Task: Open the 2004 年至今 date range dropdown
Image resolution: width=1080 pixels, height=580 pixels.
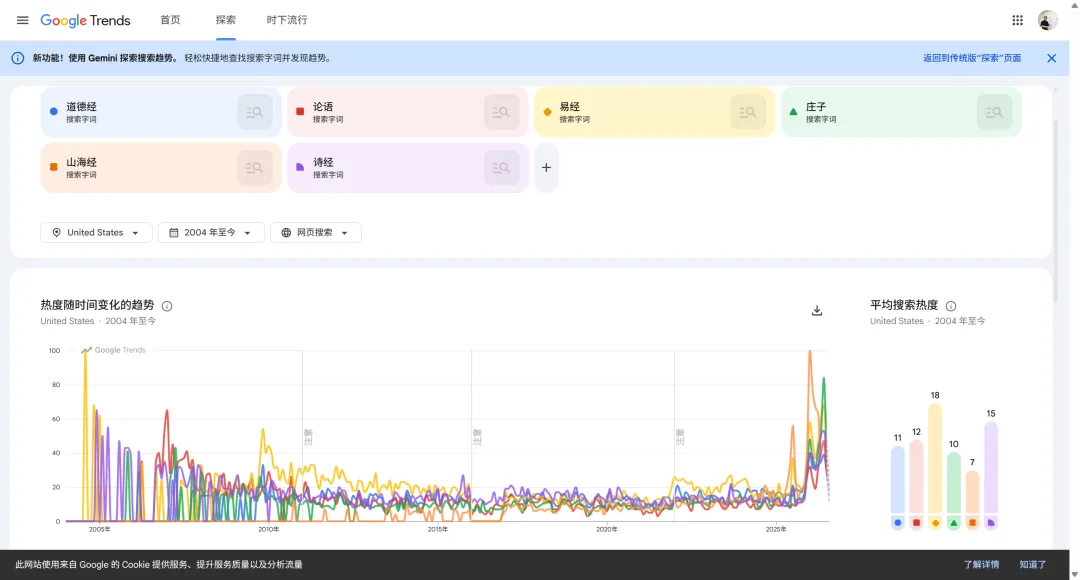Action: [211, 233]
